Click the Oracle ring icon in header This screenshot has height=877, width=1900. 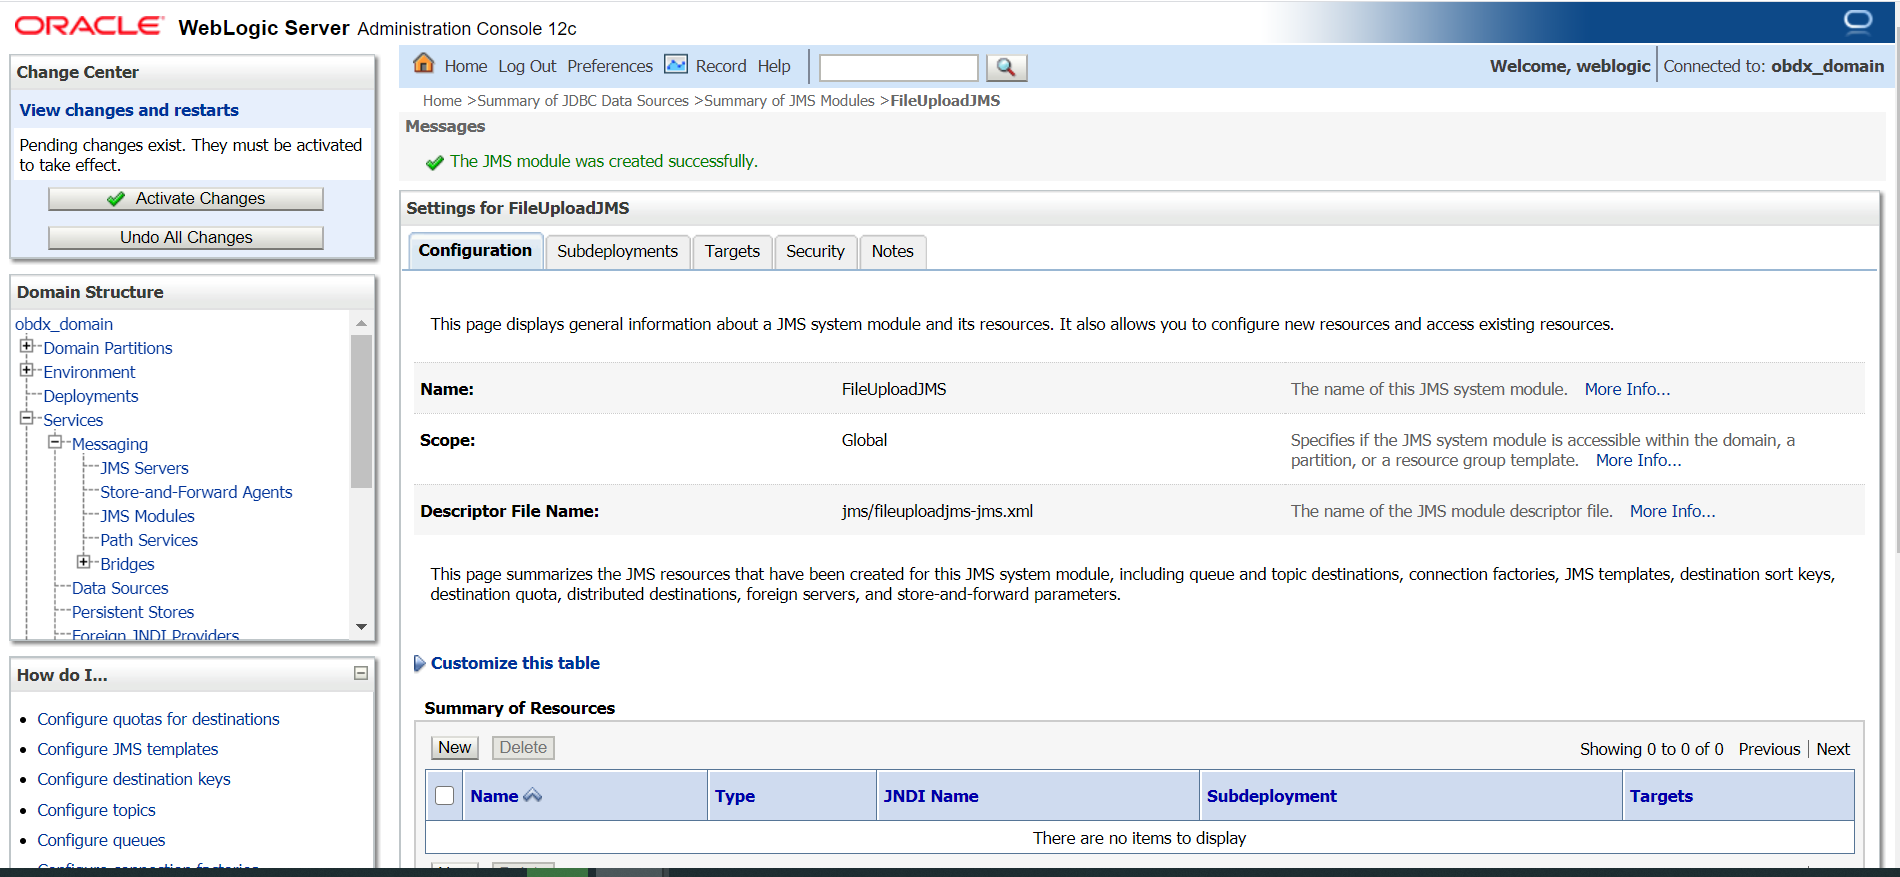point(1858,21)
